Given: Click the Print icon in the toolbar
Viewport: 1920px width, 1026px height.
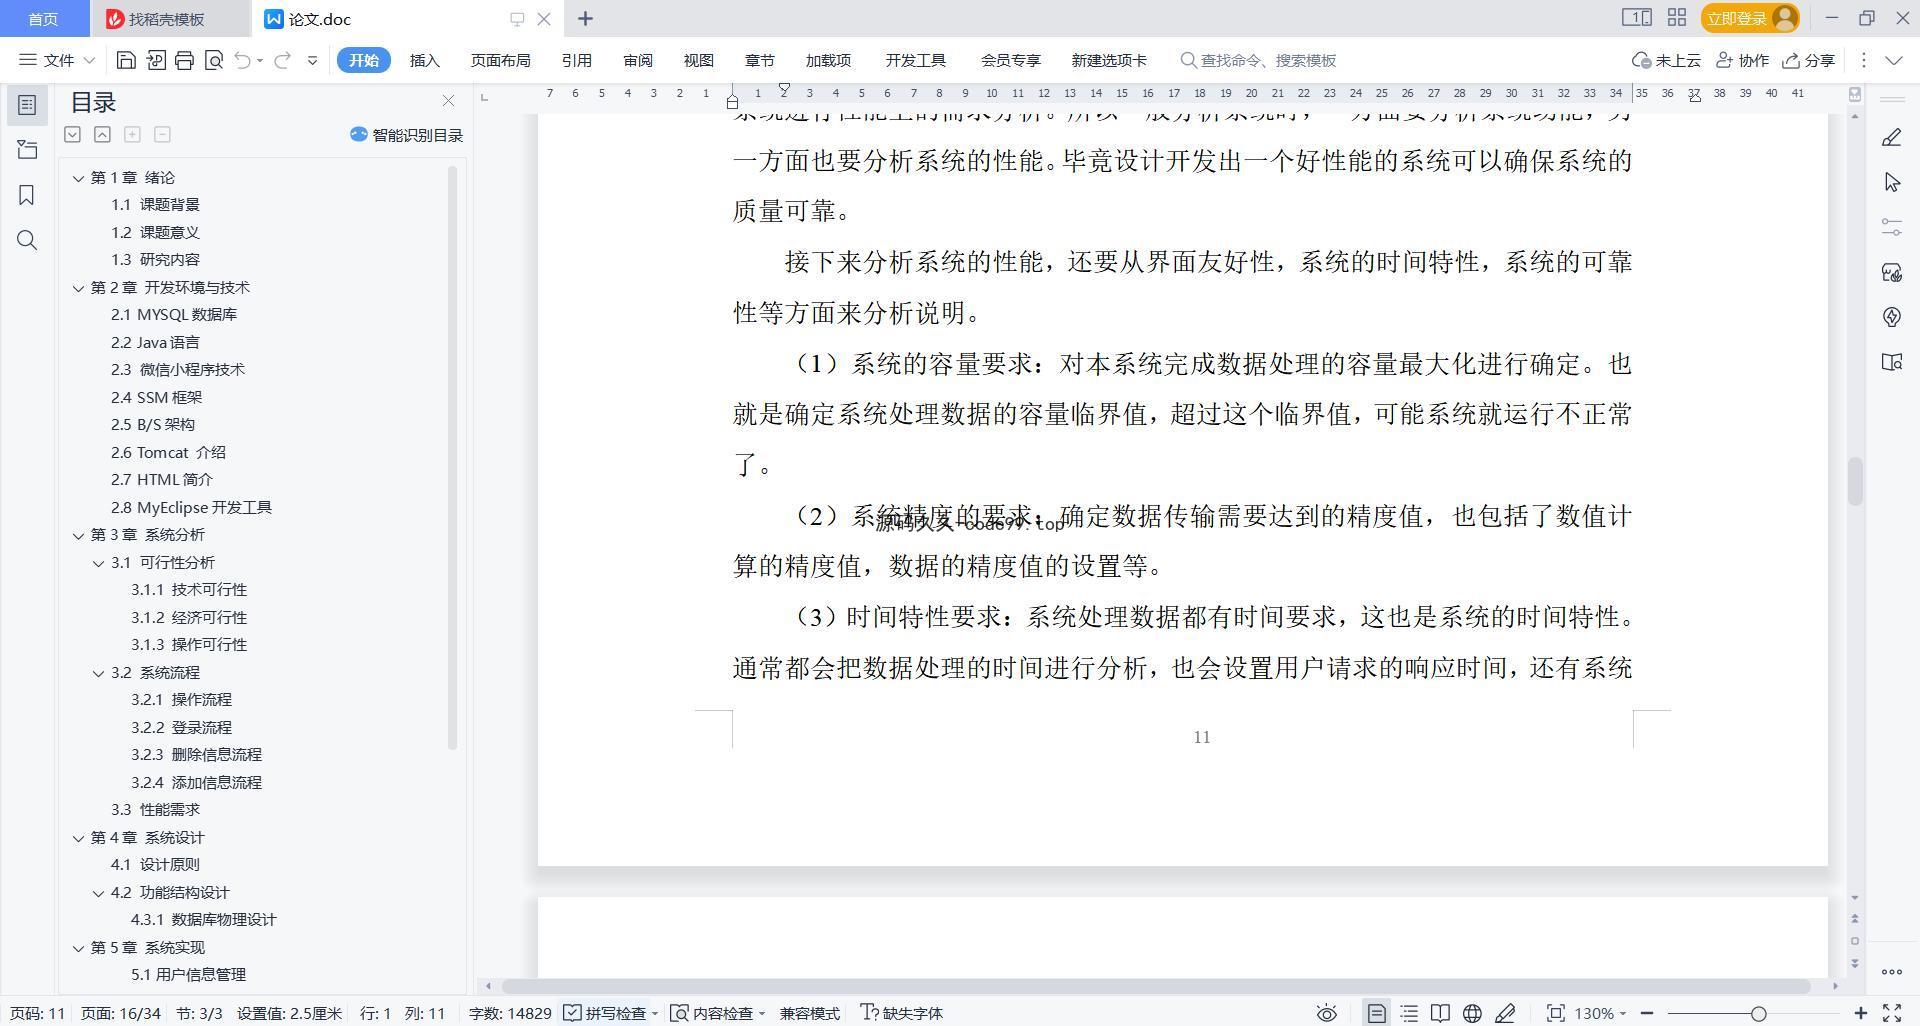Looking at the screenshot, I should 184,60.
